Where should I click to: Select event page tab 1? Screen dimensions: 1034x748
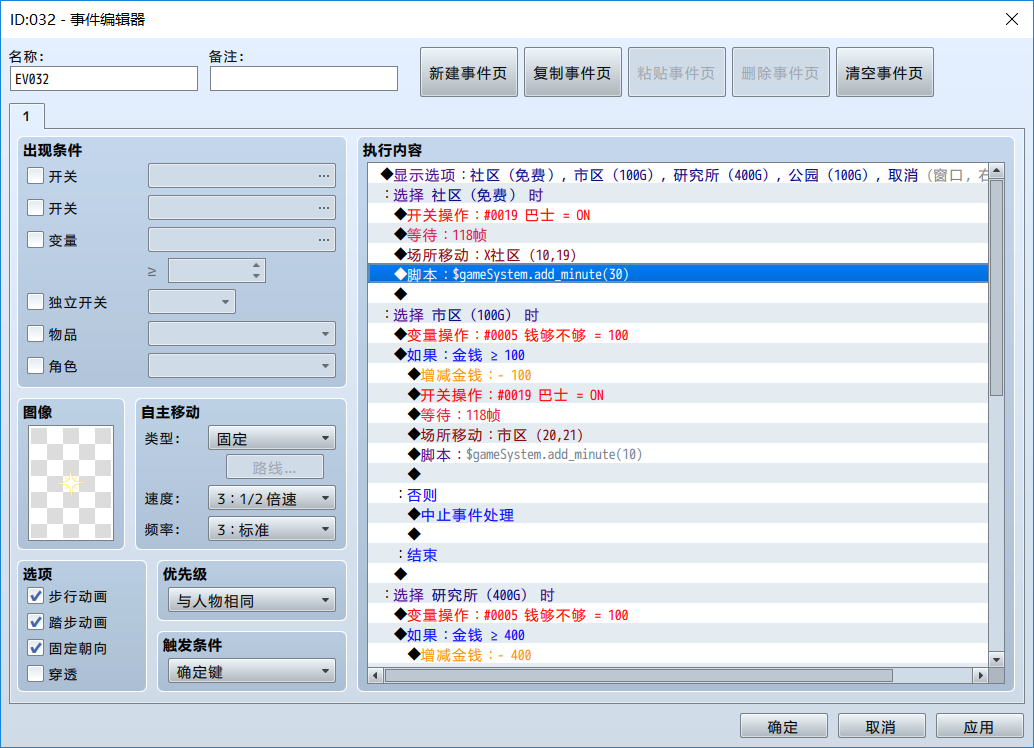[x=26, y=116]
